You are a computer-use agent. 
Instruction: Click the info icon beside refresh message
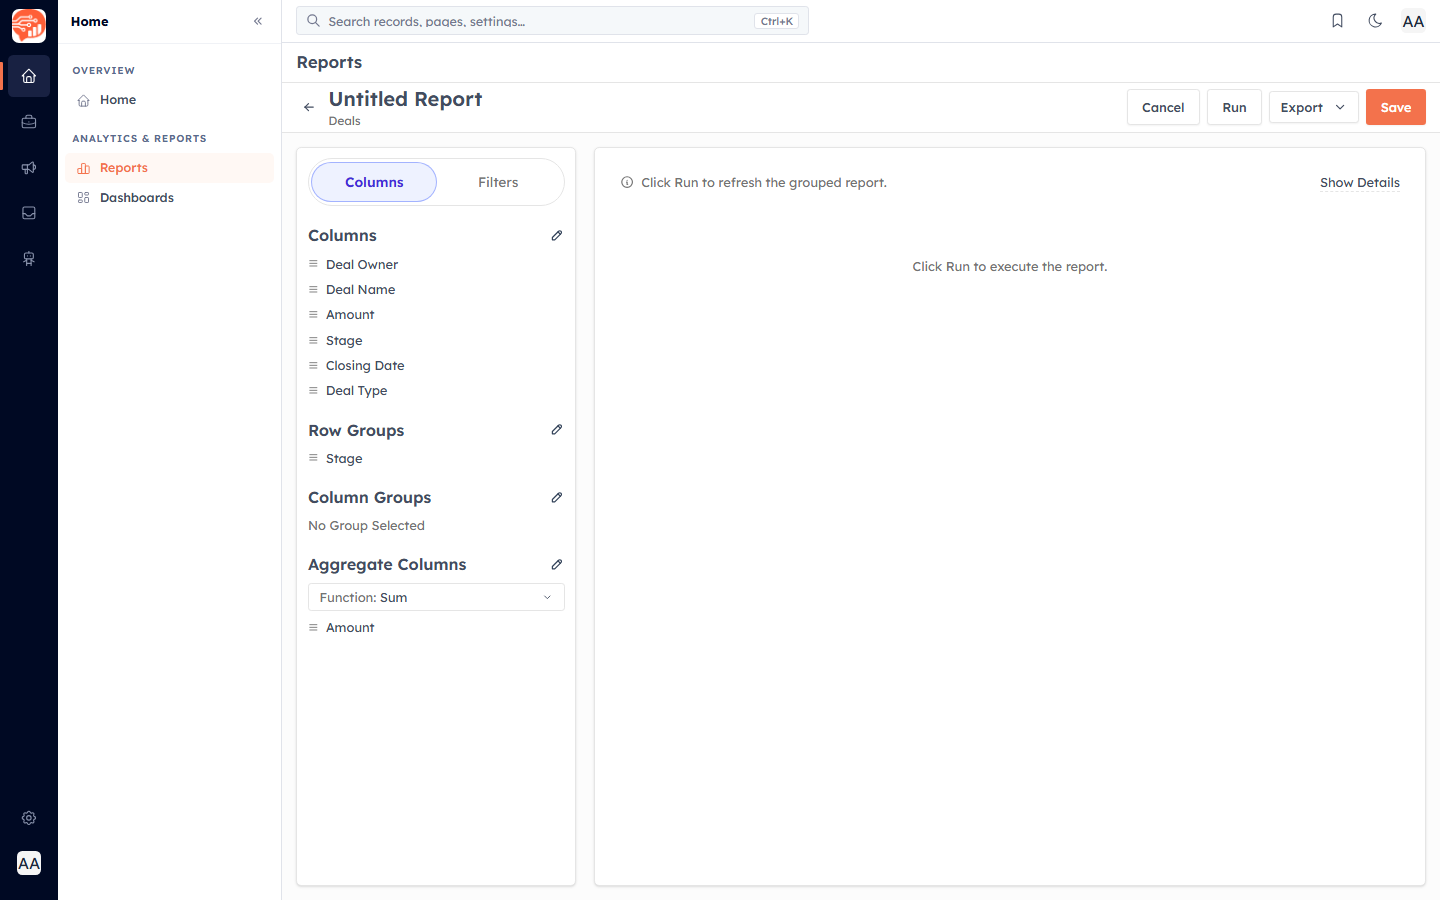[627, 182]
